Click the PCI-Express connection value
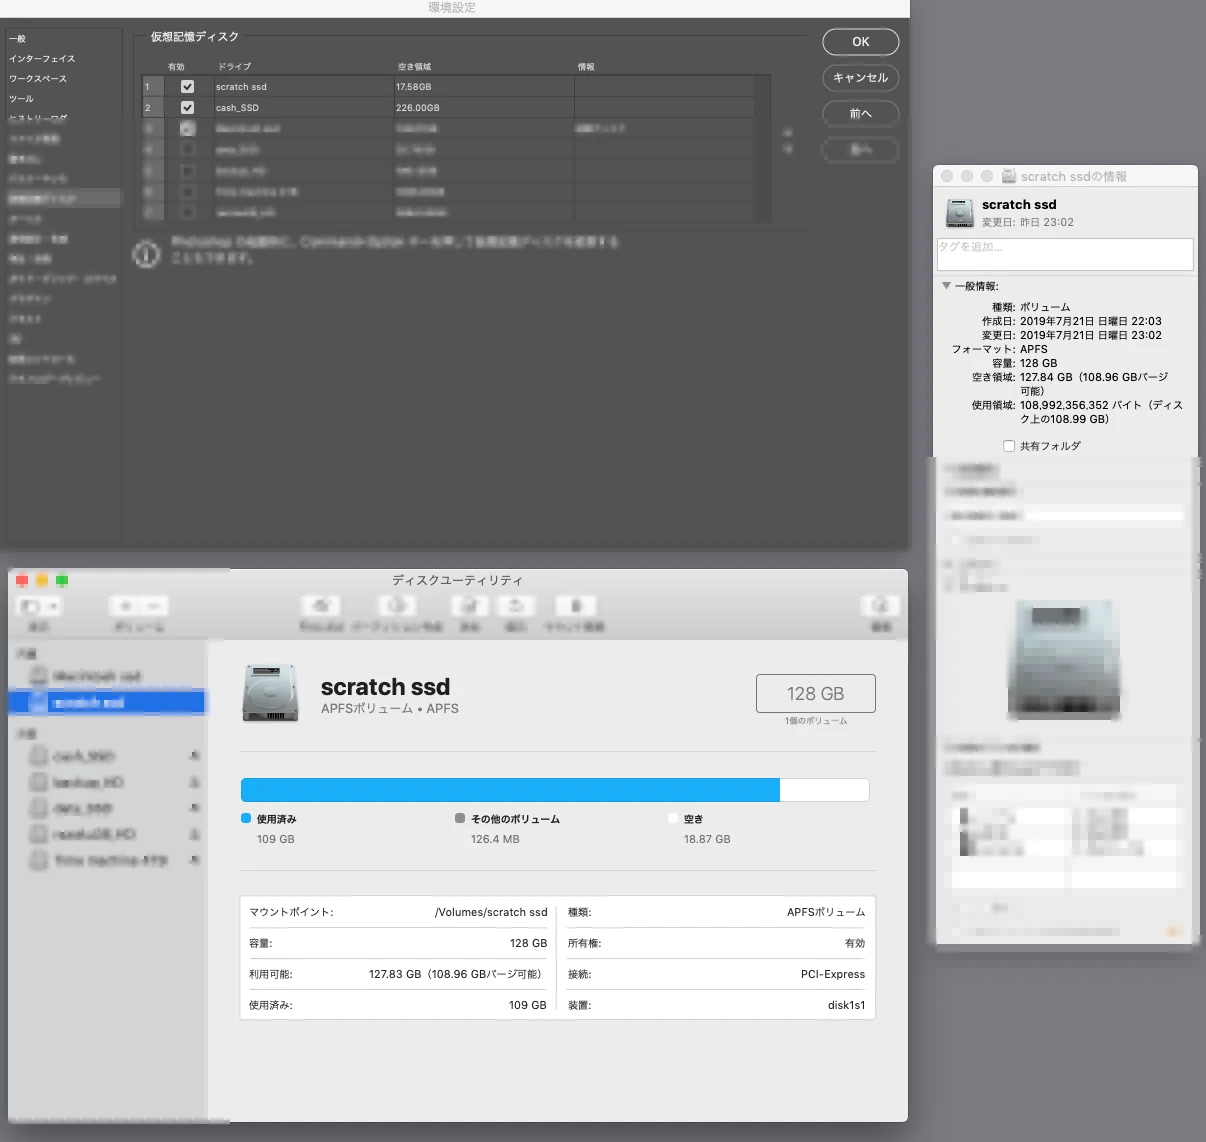The image size is (1206, 1142). click(833, 974)
